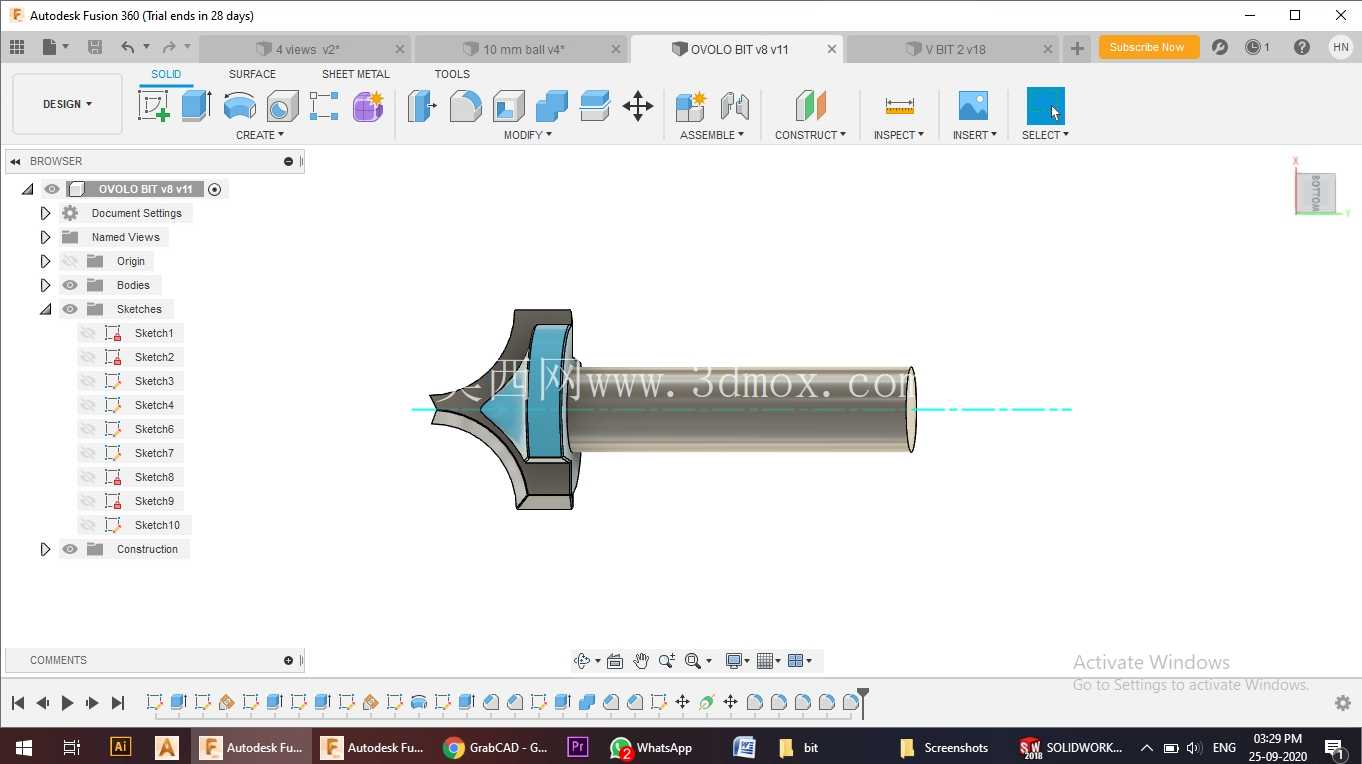Select the Create Form tool
Image resolution: width=1362 pixels, height=764 pixels.
point(368,106)
